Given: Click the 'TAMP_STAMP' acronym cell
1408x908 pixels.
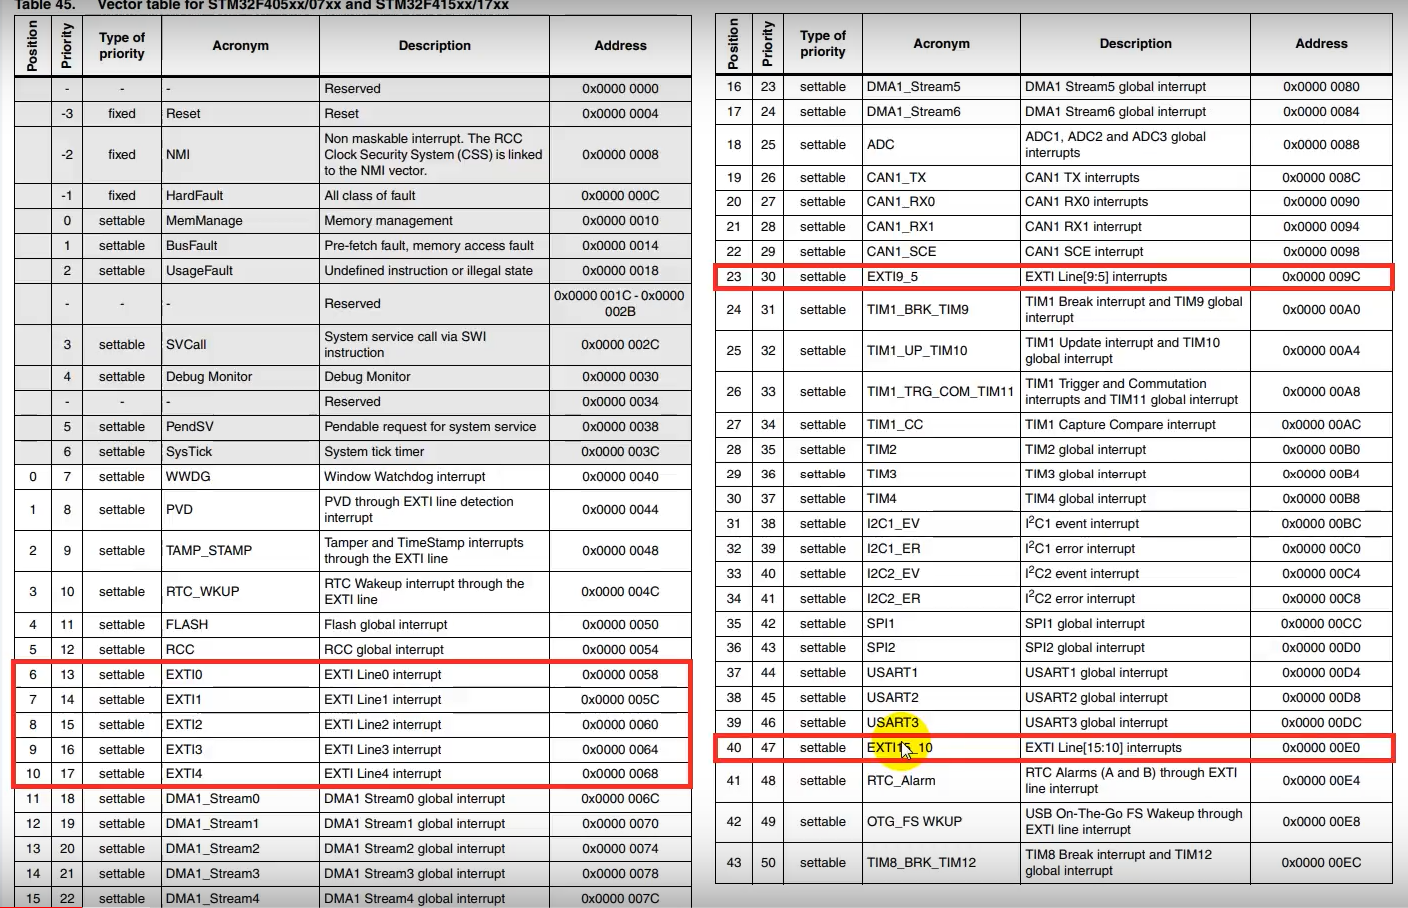Looking at the screenshot, I should point(240,550).
